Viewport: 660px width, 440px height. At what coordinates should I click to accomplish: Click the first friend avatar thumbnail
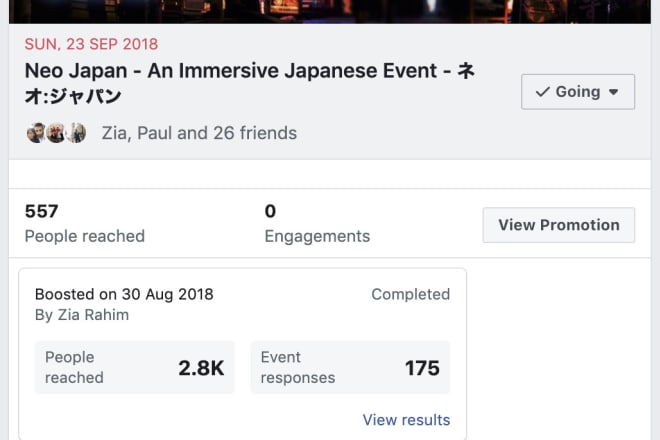pyautogui.click(x=36, y=133)
